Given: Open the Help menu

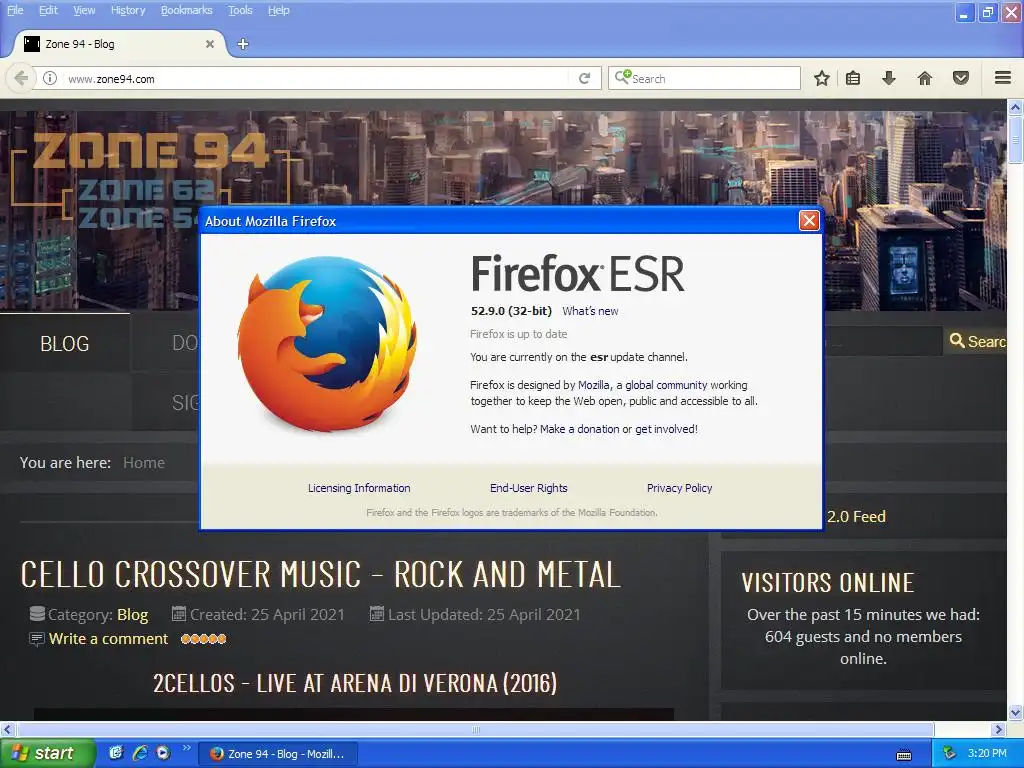Looking at the screenshot, I should (x=279, y=10).
